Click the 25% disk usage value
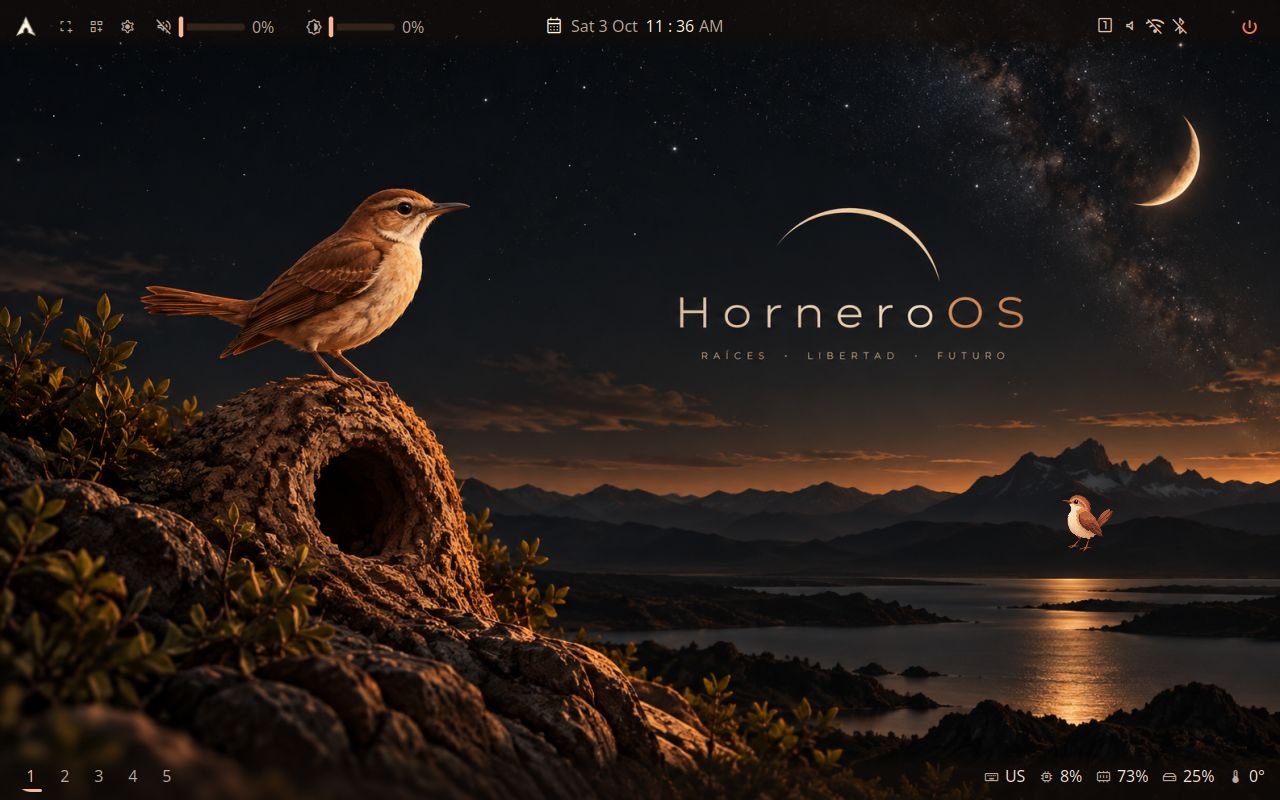Image resolution: width=1280 pixels, height=800 pixels. pyautogui.click(x=1199, y=776)
